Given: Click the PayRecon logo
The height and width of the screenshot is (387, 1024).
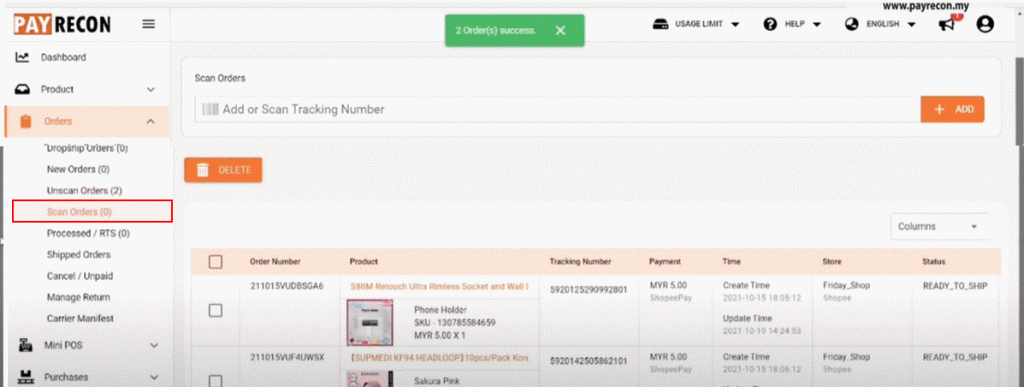Looking at the screenshot, I should click(x=62, y=24).
